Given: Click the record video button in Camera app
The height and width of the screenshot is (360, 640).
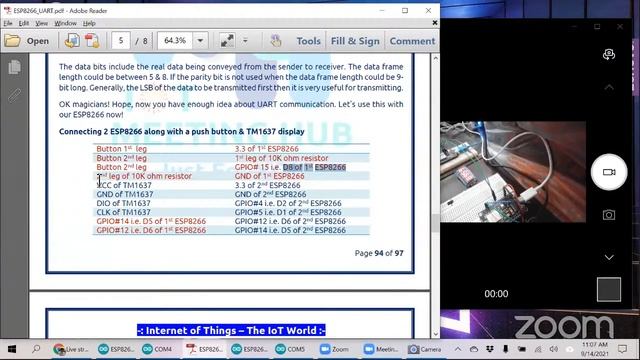Looking at the screenshot, I should [609, 172].
